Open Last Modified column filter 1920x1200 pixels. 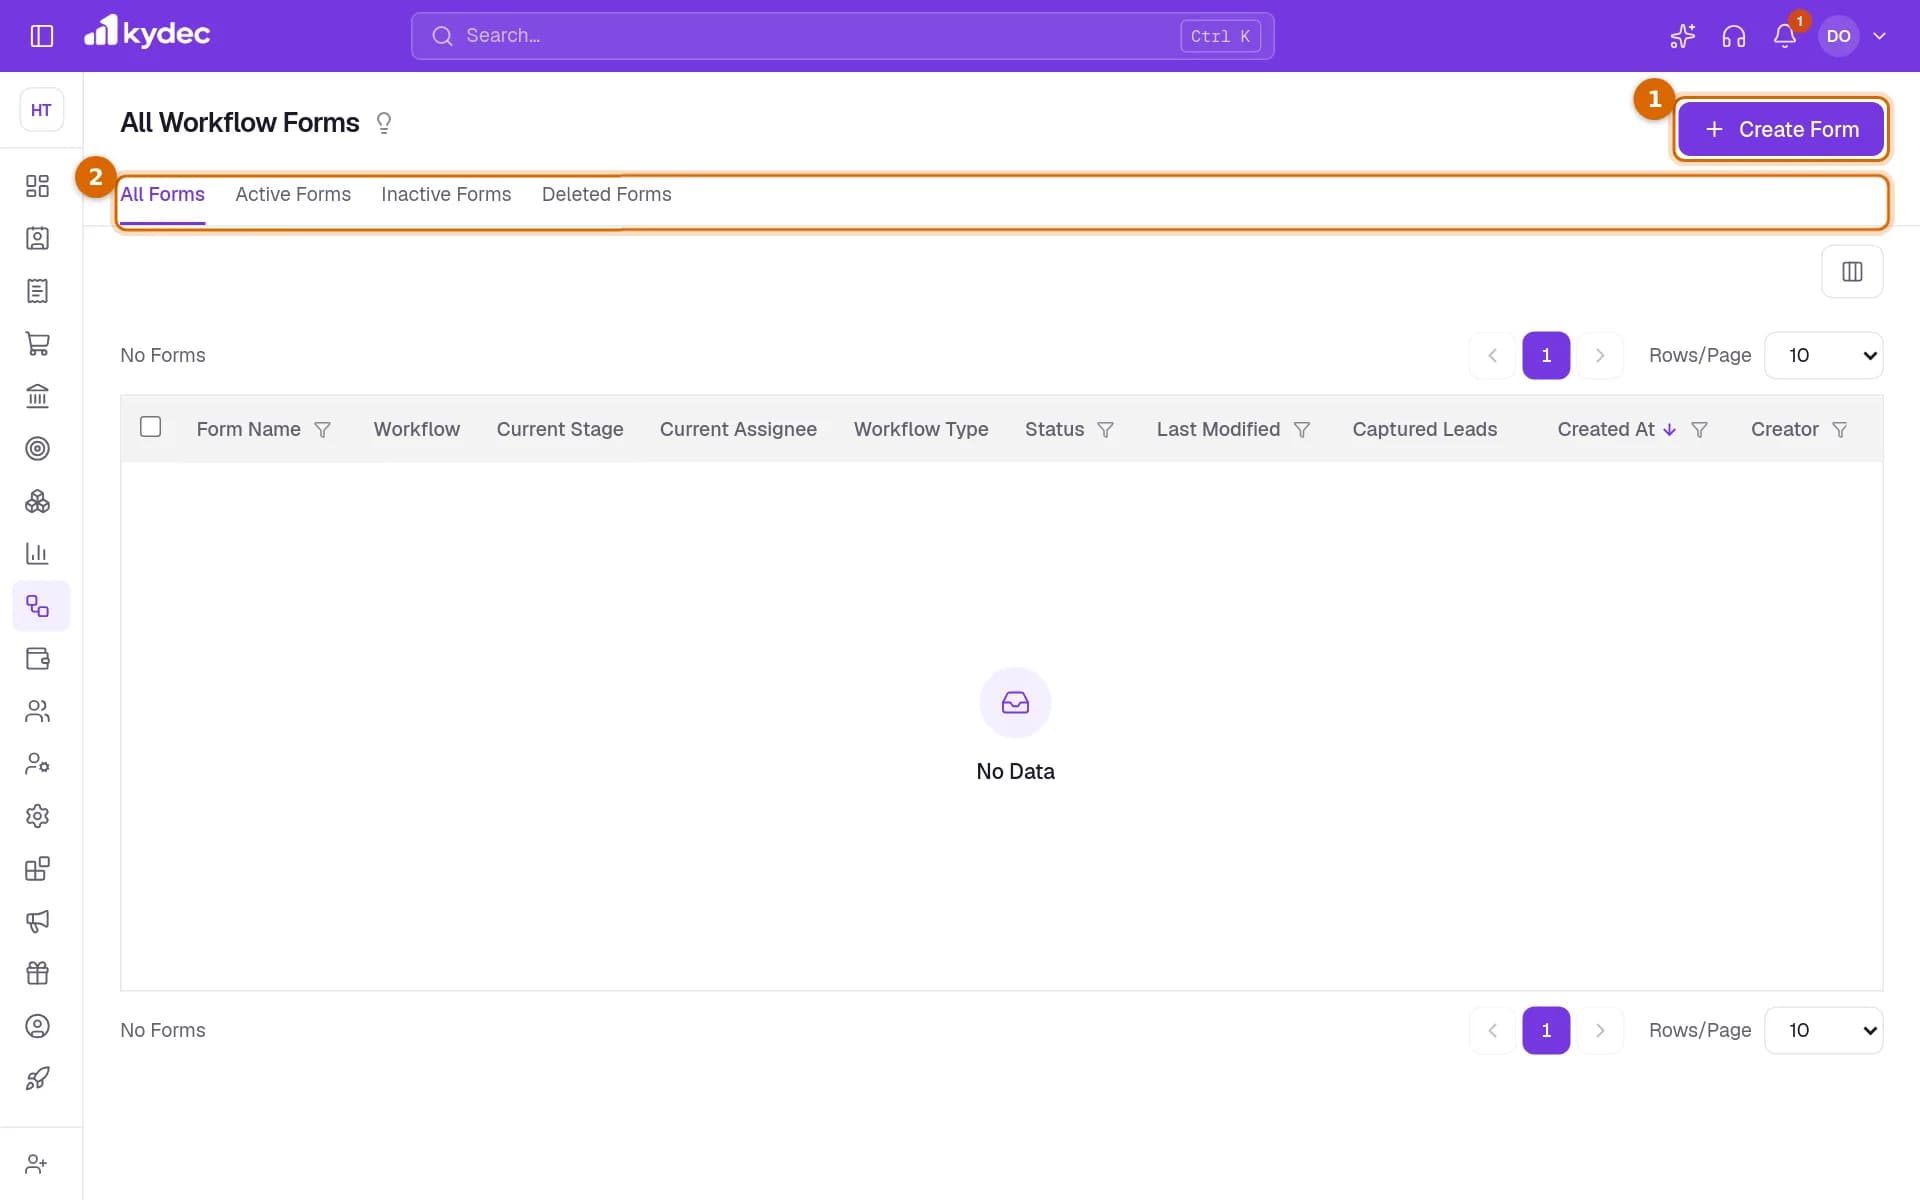[1301, 430]
